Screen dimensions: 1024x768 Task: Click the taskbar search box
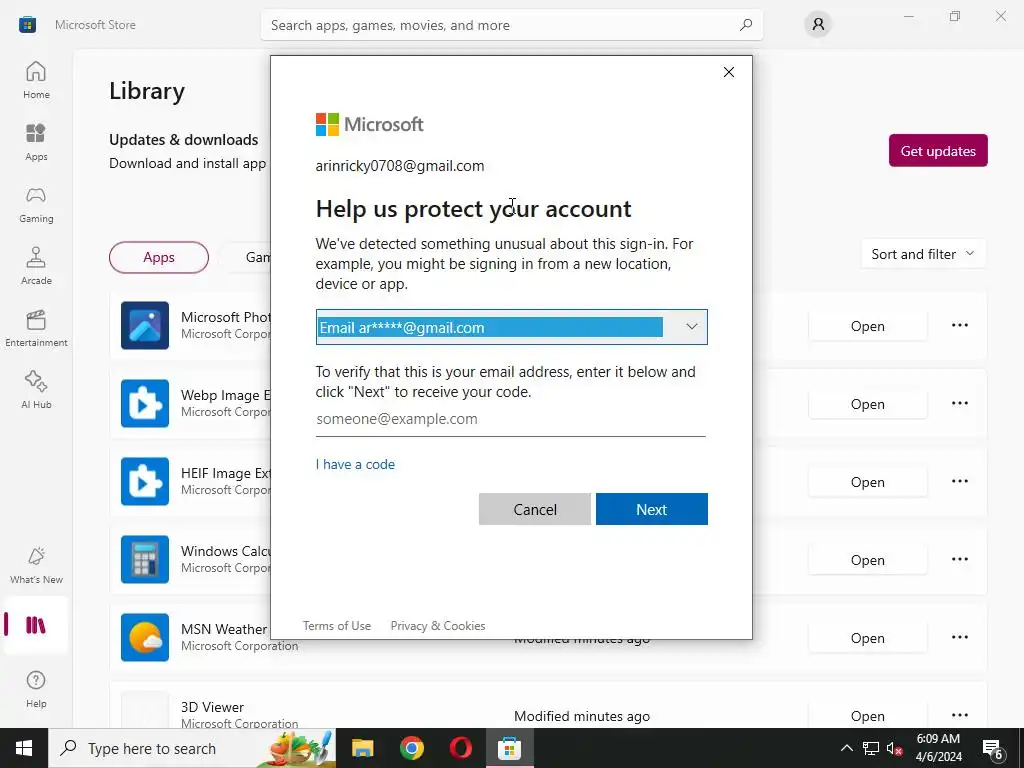click(193, 748)
